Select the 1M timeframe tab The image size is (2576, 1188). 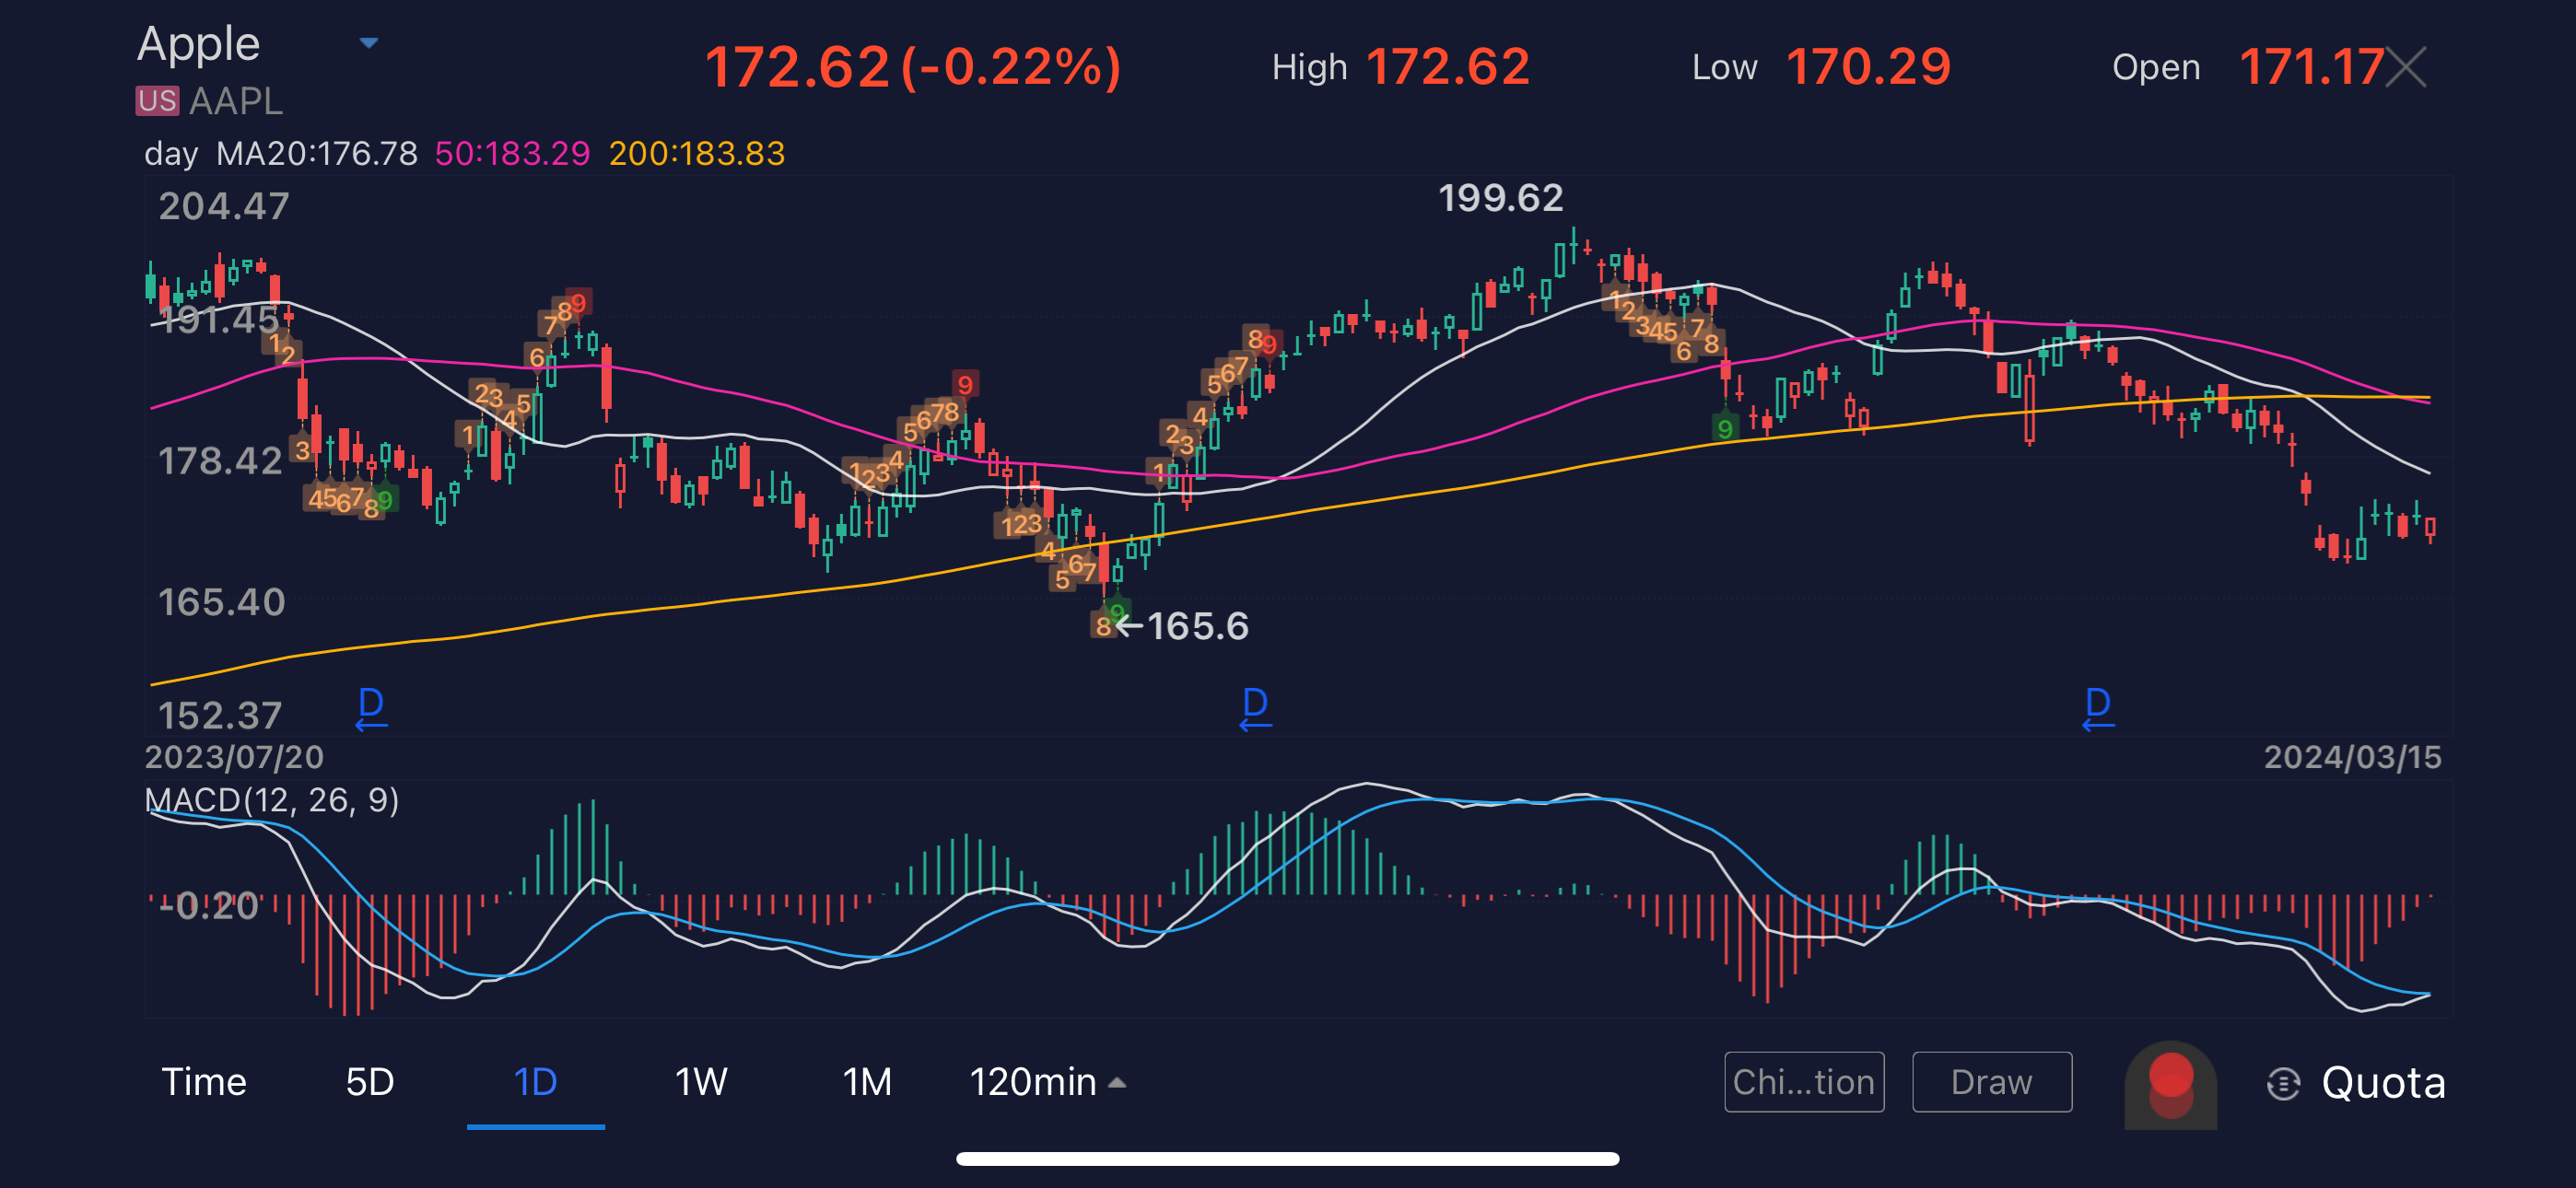(x=866, y=1082)
